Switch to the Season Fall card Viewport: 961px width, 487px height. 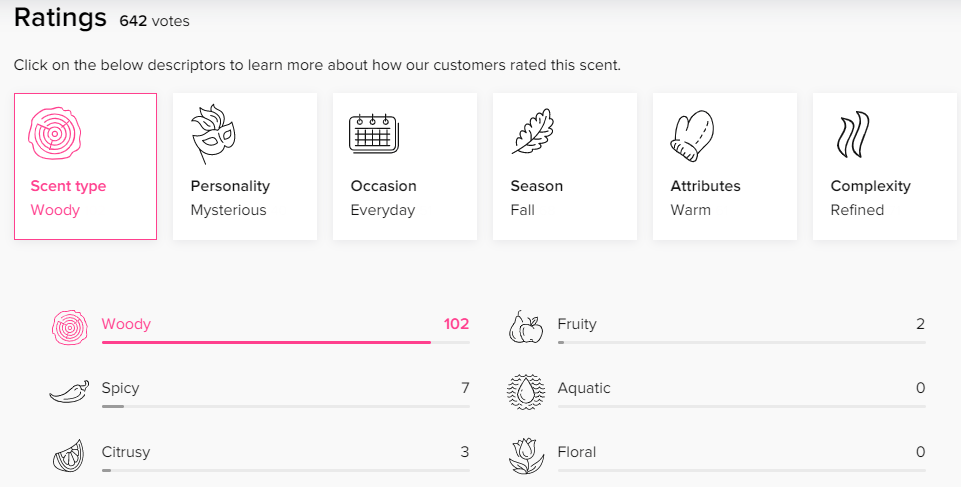click(565, 166)
